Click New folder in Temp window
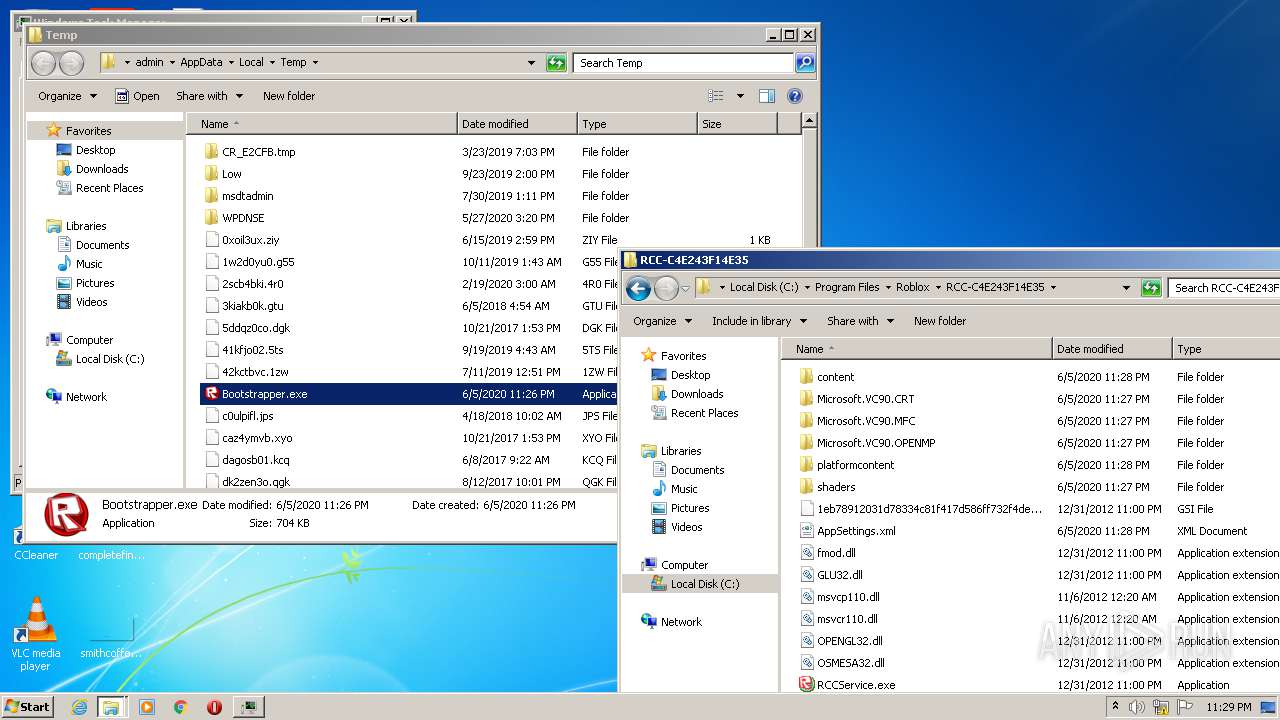This screenshot has height=720, width=1280. tap(289, 96)
